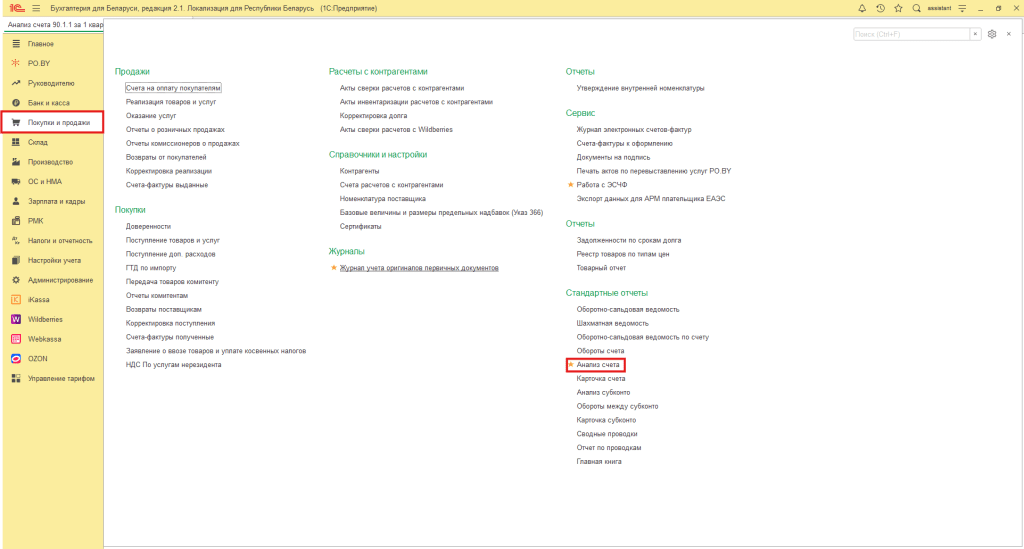The image size is (1024, 549).
Task: Clear the search field with the x button
Action: (x=975, y=34)
